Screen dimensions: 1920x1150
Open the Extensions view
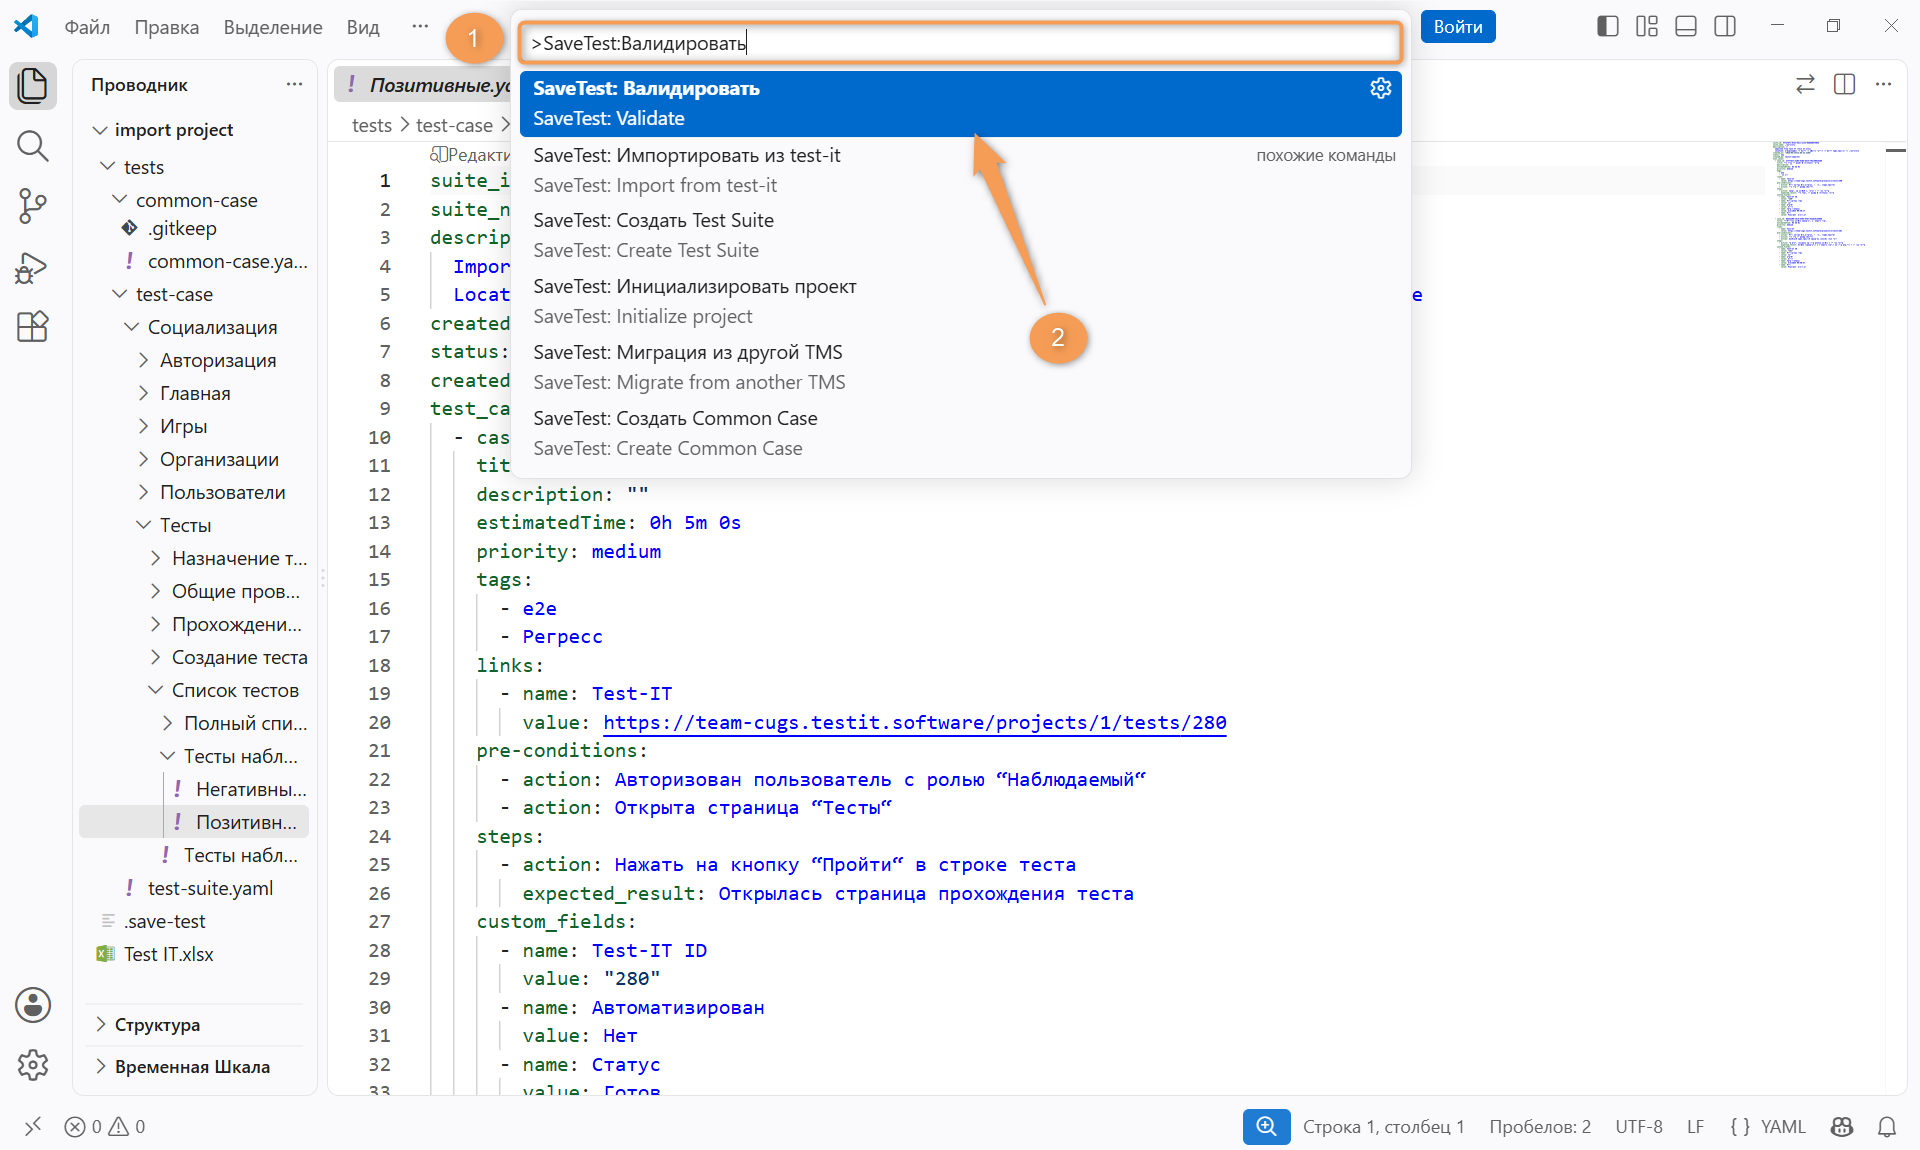[33, 327]
